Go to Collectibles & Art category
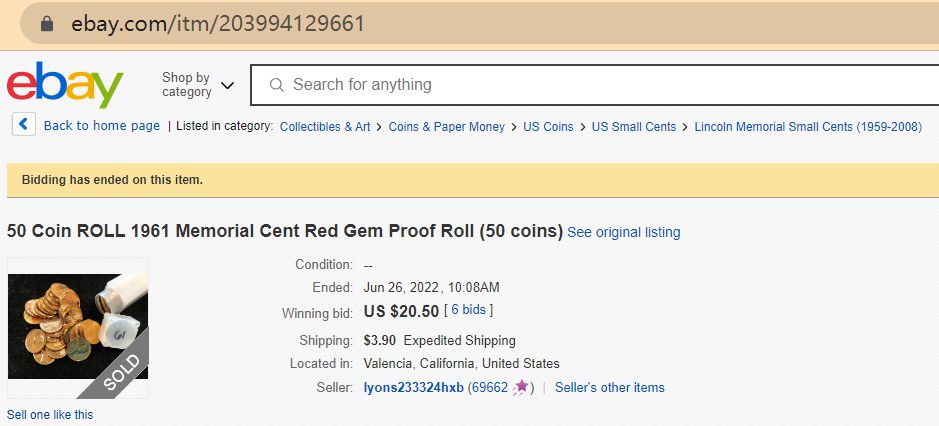The height and width of the screenshot is (426, 939). pyautogui.click(x=325, y=127)
